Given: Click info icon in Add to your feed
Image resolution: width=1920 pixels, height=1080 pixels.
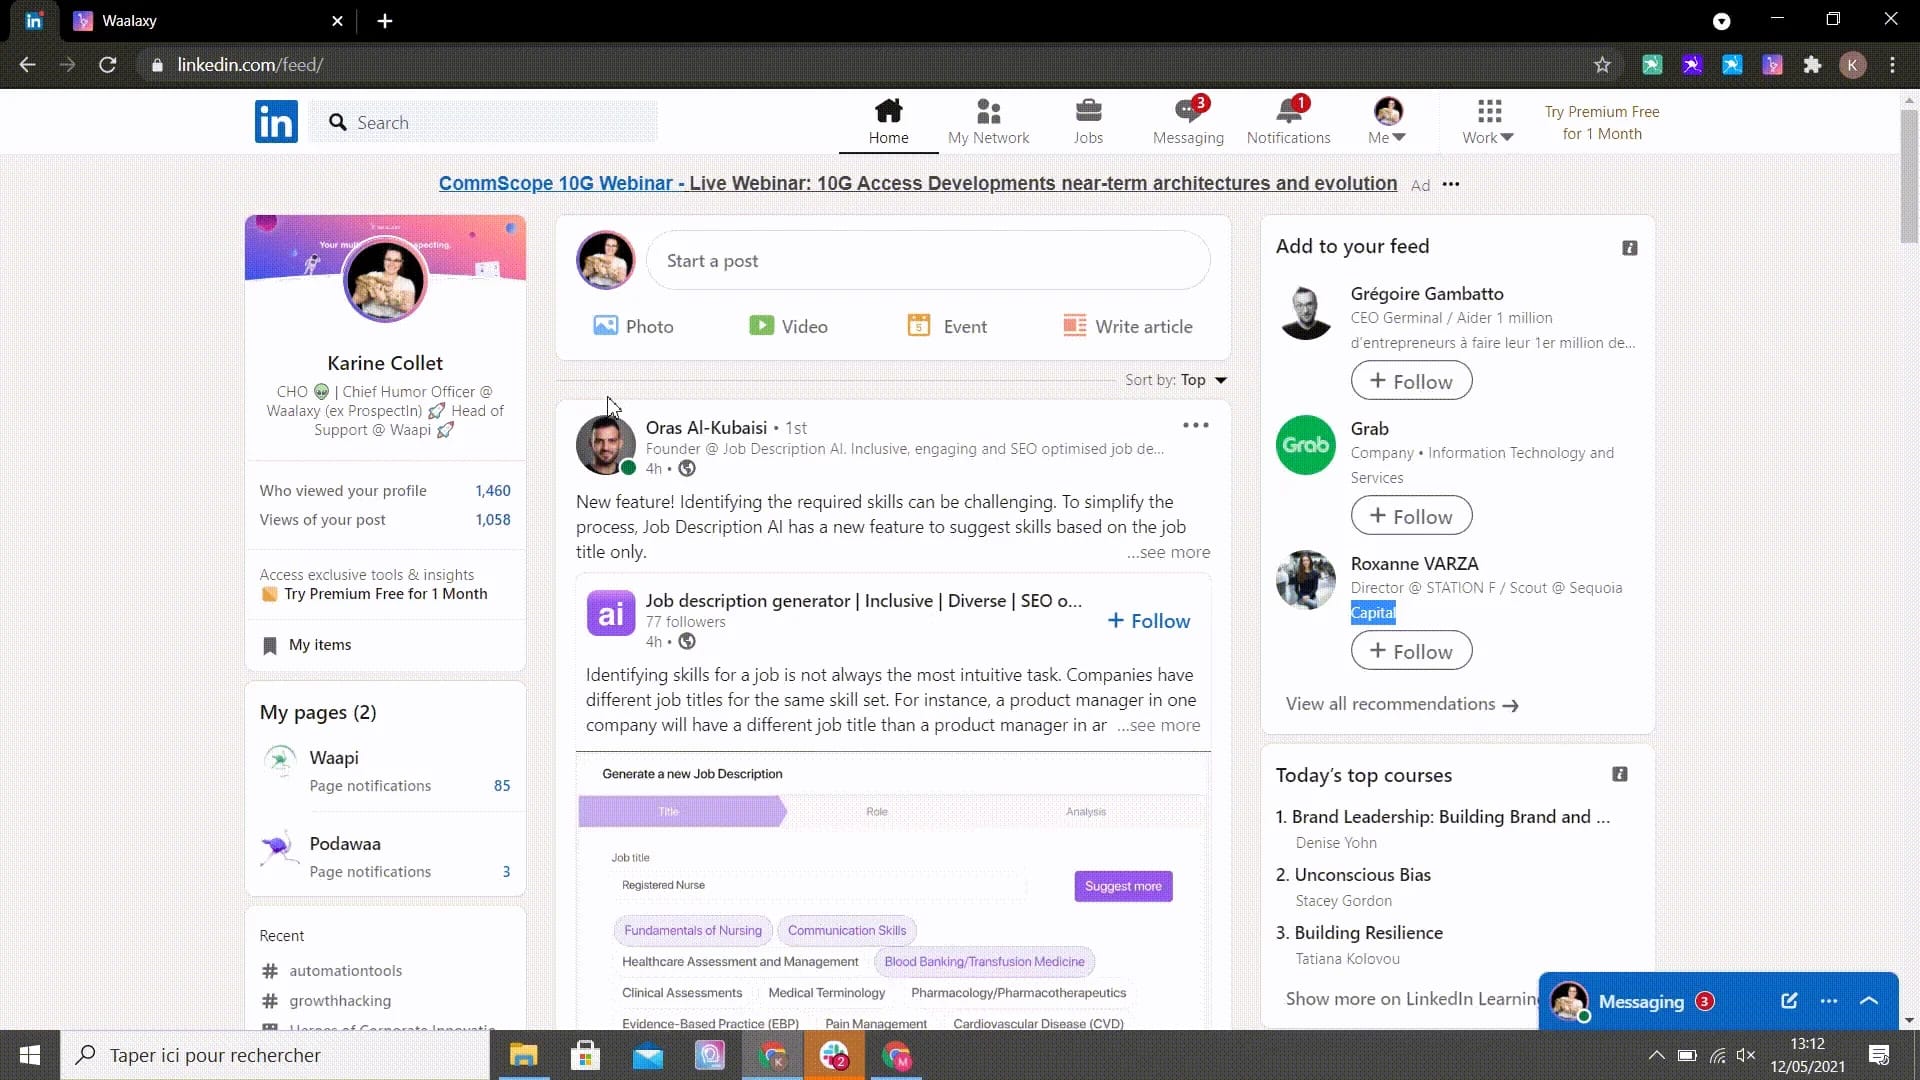Looking at the screenshot, I should [x=1630, y=248].
